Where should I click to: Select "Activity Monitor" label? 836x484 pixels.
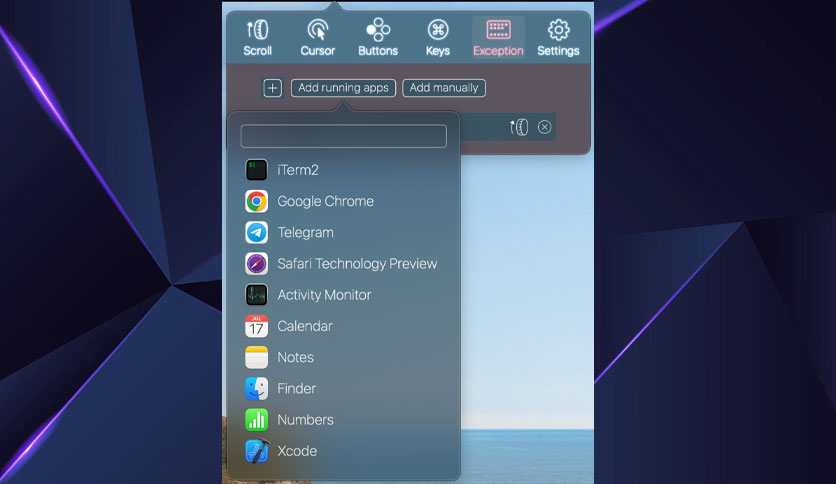click(x=324, y=295)
